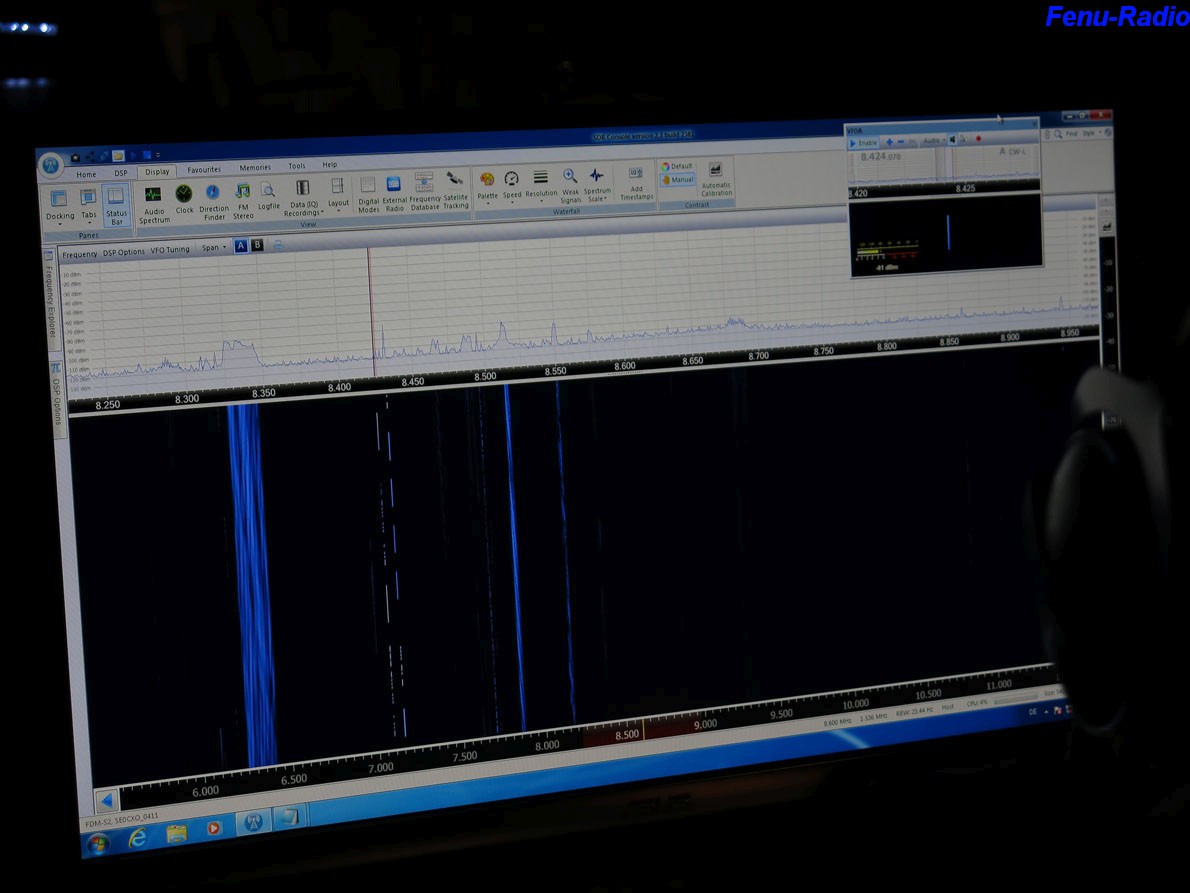Click the SDR Console application orb button
The height and width of the screenshot is (893, 1190).
point(51,165)
